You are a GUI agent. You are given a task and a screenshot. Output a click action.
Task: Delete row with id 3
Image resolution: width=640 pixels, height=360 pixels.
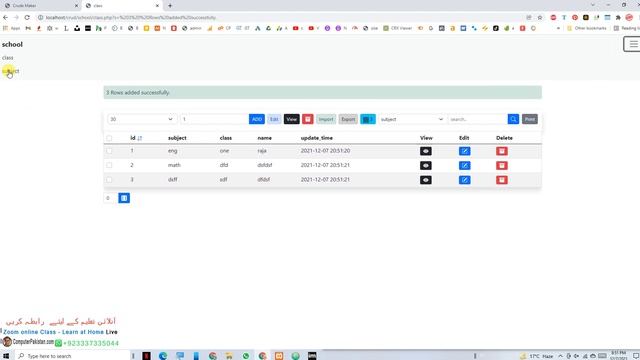click(502, 180)
